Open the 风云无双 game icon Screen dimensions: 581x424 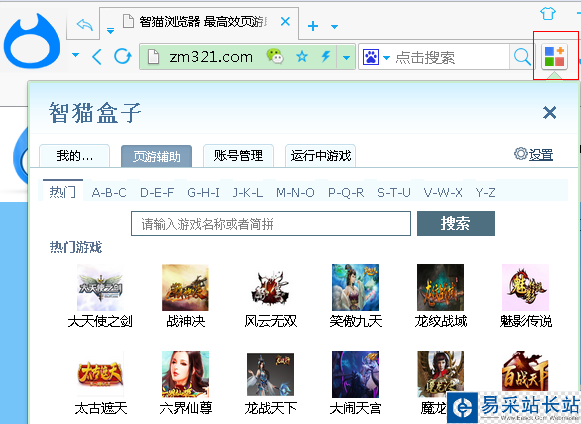[x=270, y=287]
